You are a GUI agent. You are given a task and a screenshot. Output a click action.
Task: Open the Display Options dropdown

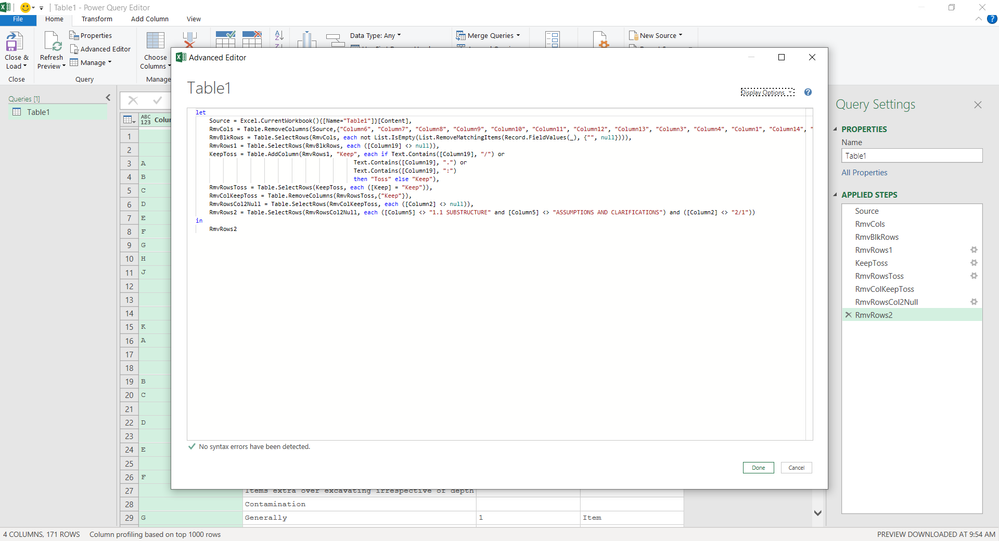click(x=767, y=92)
